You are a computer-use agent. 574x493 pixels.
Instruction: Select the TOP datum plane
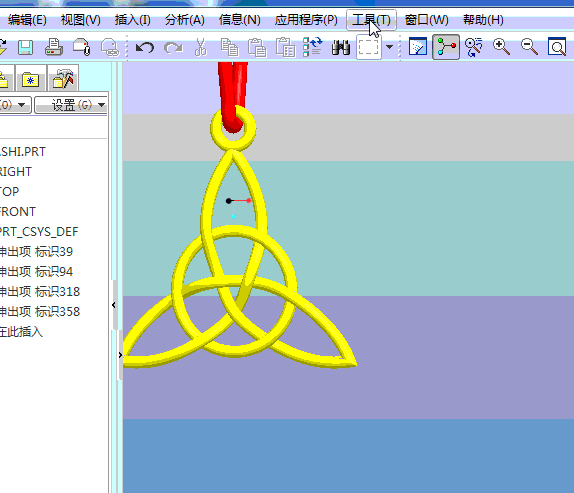pos(10,192)
